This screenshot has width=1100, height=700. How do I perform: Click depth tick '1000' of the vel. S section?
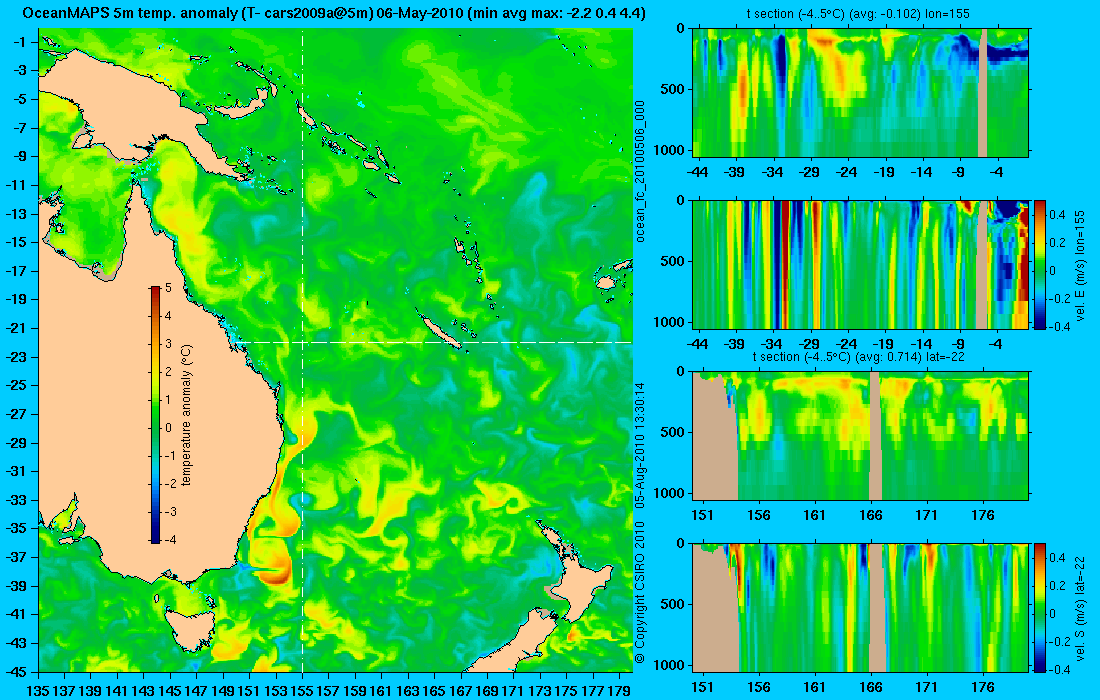(670, 665)
